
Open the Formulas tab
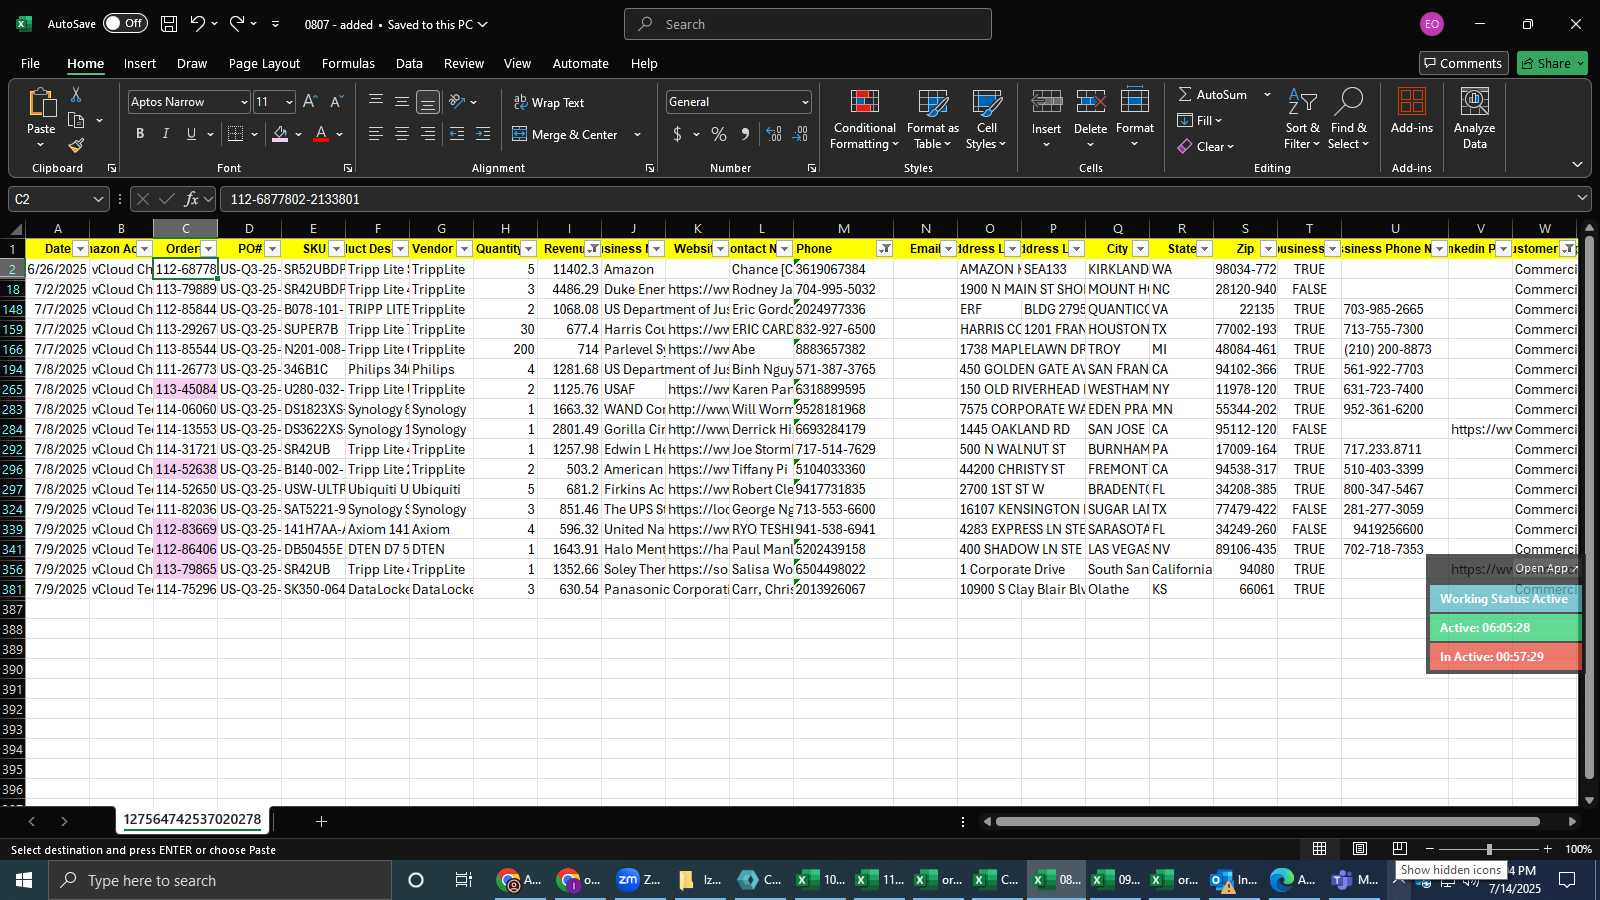coord(348,63)
